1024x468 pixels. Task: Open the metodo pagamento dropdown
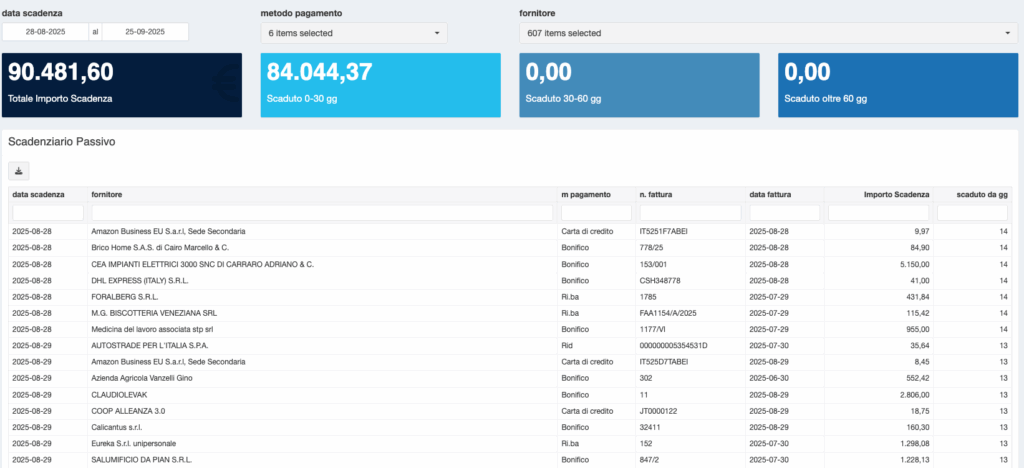(354, 33)
